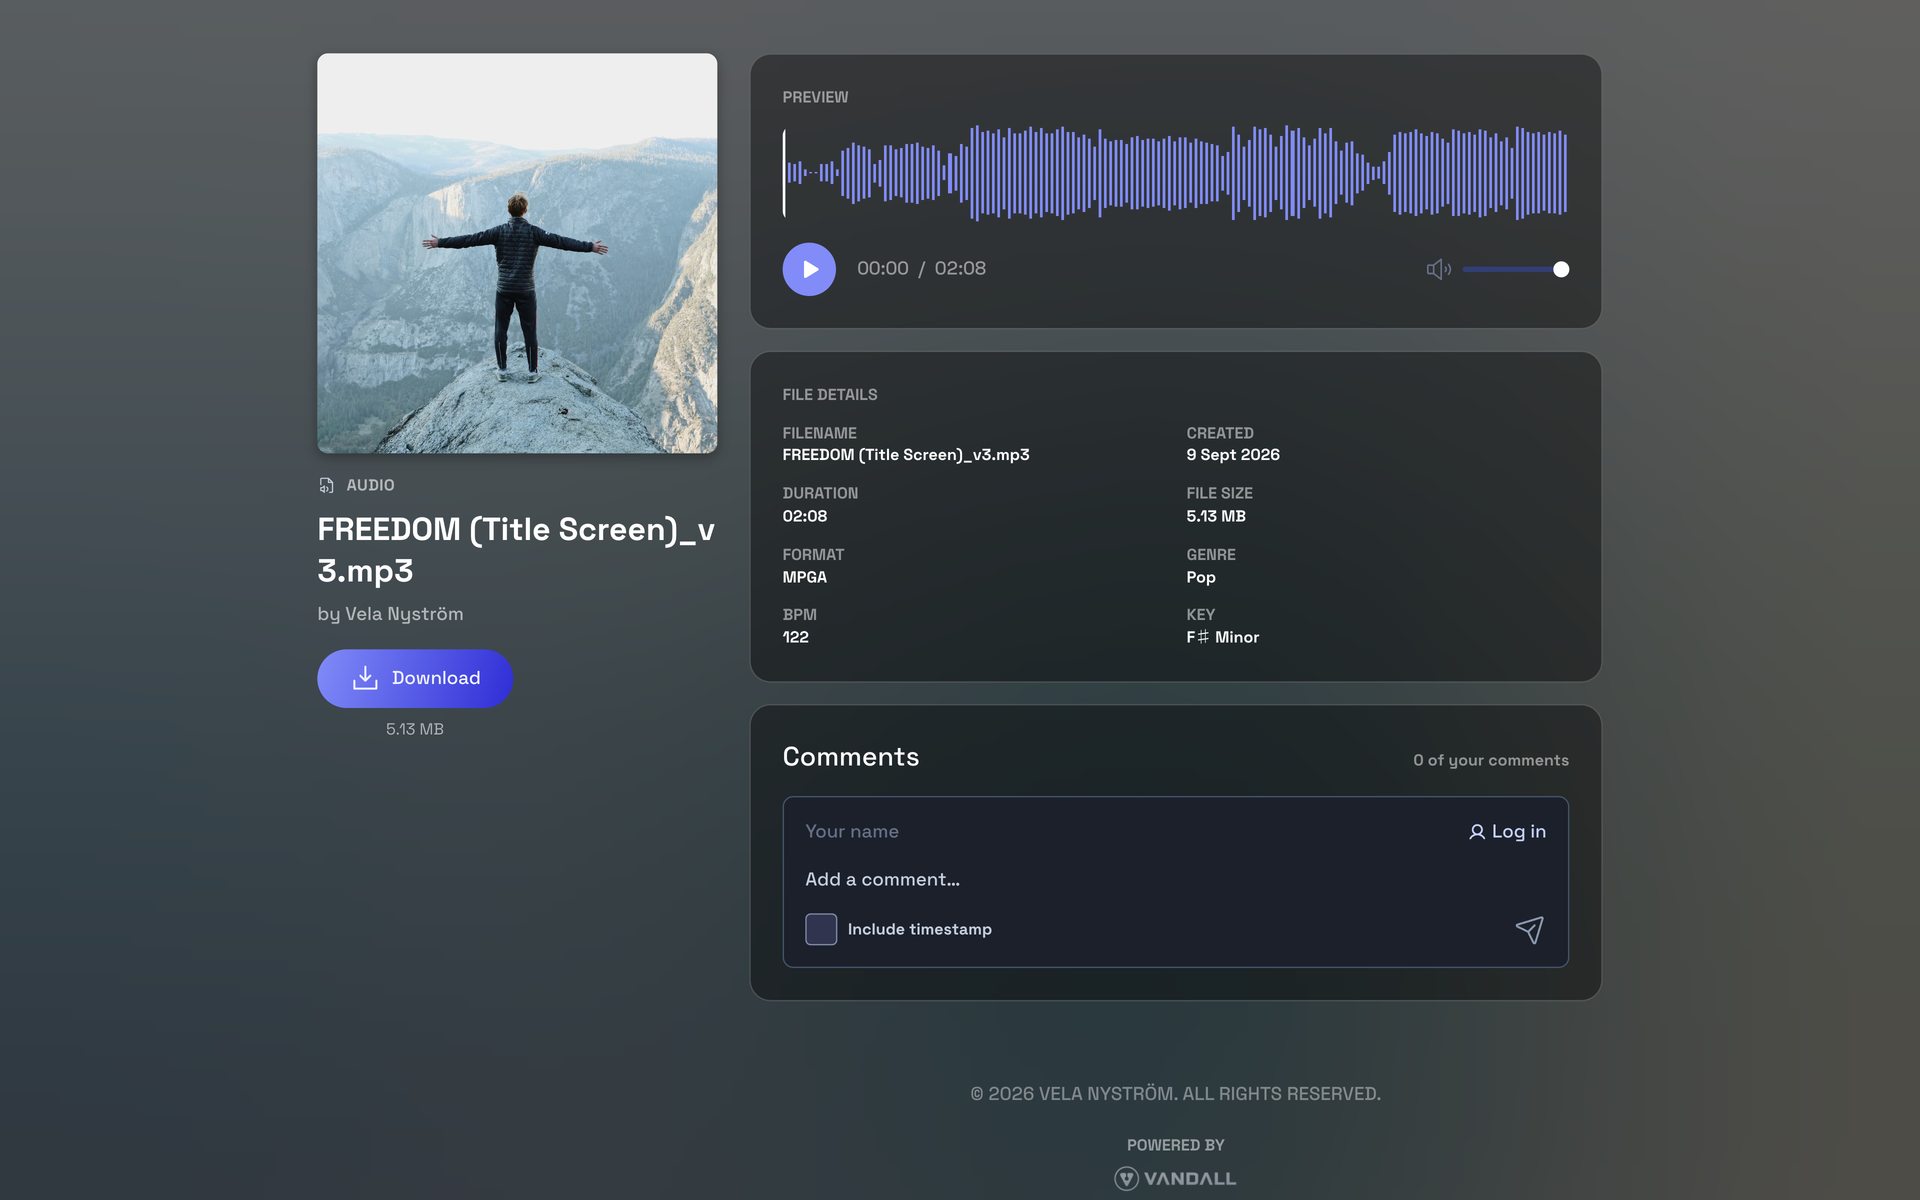Play the audio preview
This screenshot has width=1920, height=1200.
[809, 269]
